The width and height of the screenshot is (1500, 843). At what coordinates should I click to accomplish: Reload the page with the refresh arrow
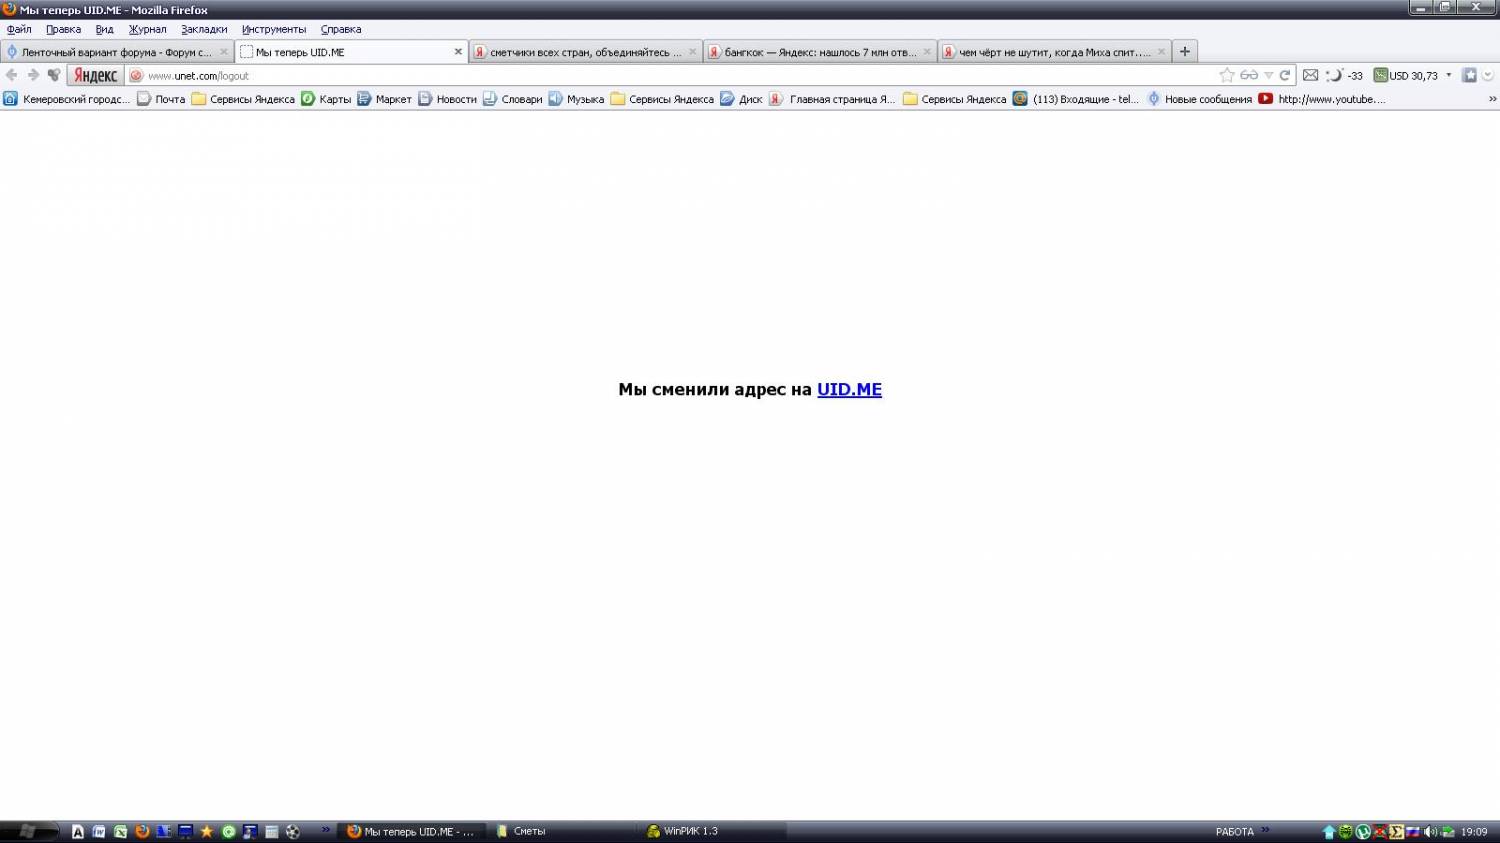tap(1285, 75)
